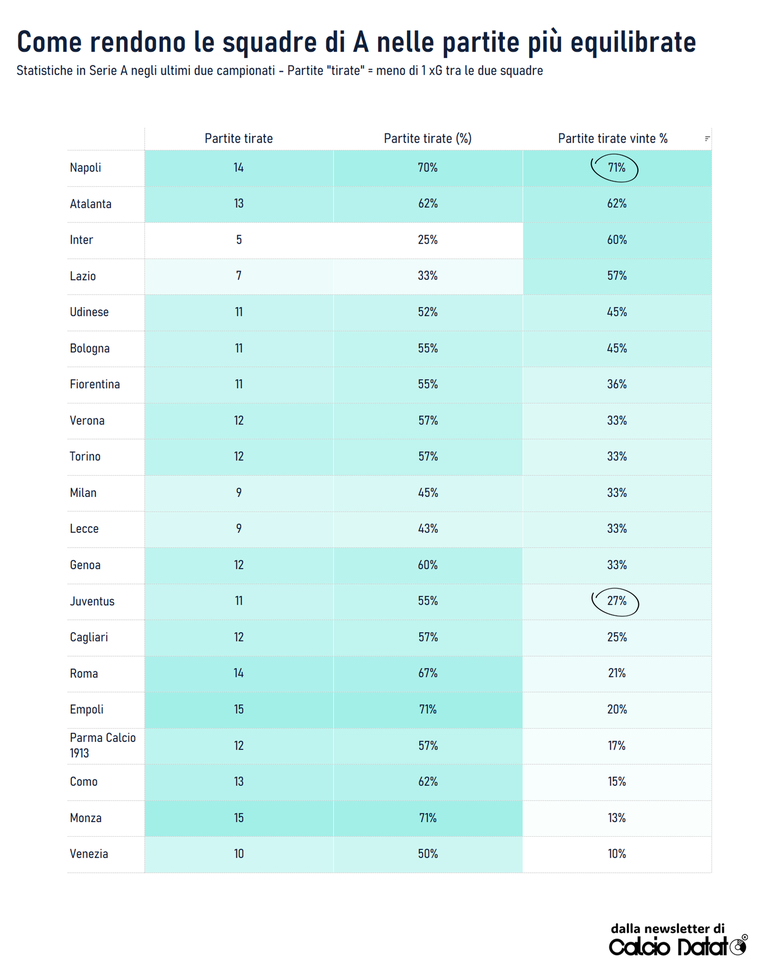The height and width of the screenshot is (973, 779).
Task: Click the 'dalla newsletter di' text
Action: tap(667, 928)
